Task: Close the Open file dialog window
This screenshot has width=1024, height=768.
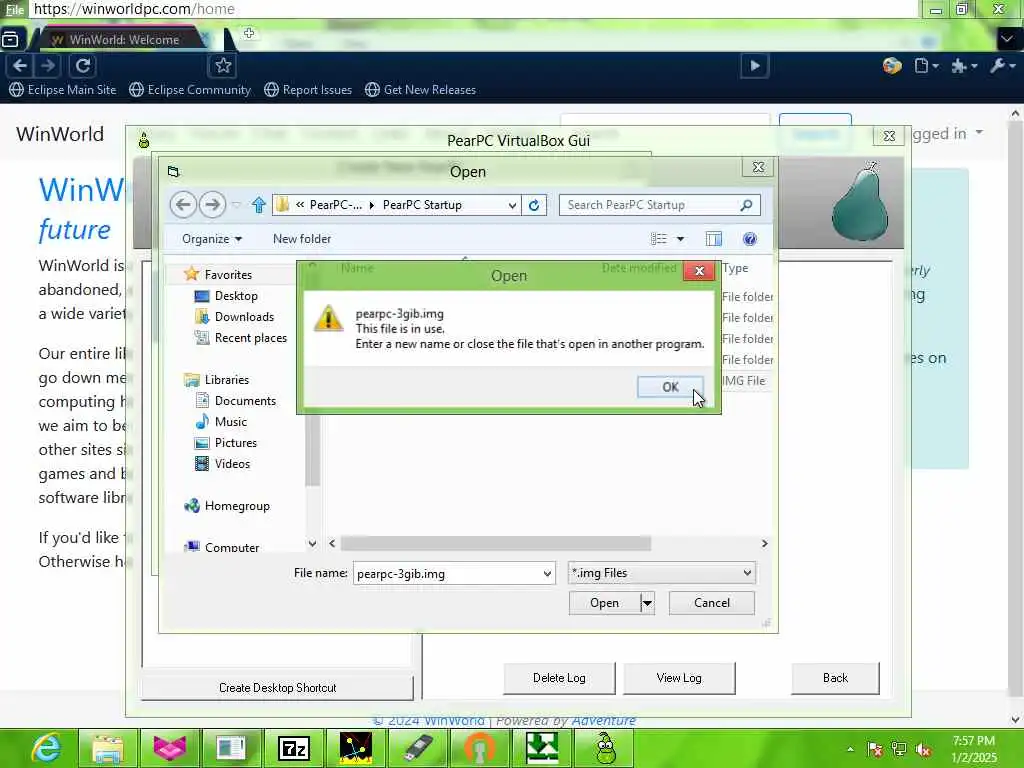Action: 758,167
